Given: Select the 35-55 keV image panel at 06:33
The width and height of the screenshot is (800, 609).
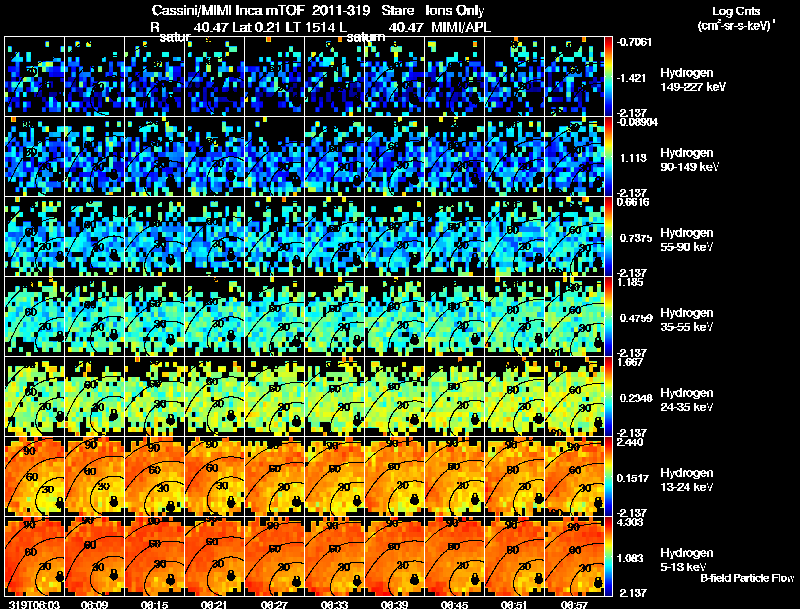Looking at the screenshot, I should (335, 316).
